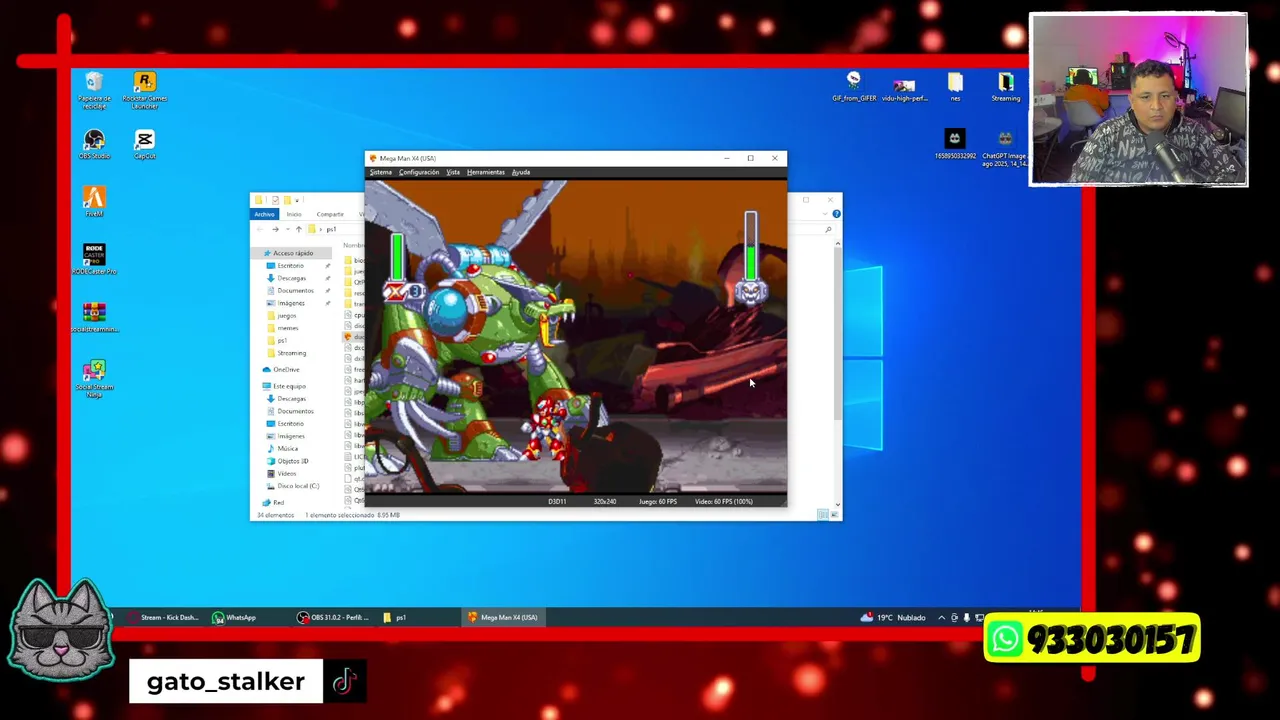Switch to OBS 31.0.2 in the taskbar
The width and height of the screenshot is (1280, 720).
[x=333, y=617]
